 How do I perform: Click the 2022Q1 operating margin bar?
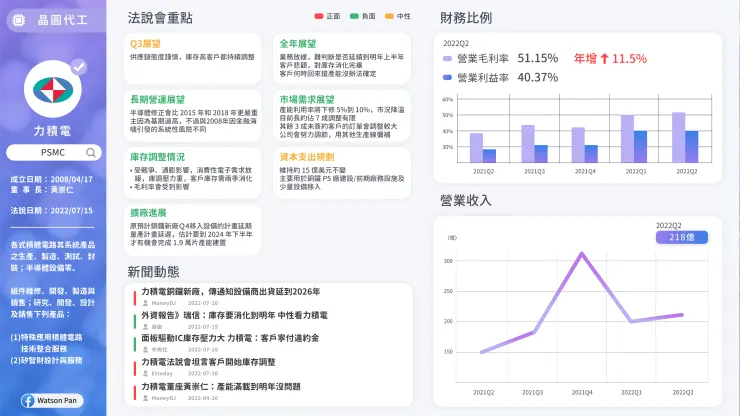pyautogui.click(x=640, y=147)
